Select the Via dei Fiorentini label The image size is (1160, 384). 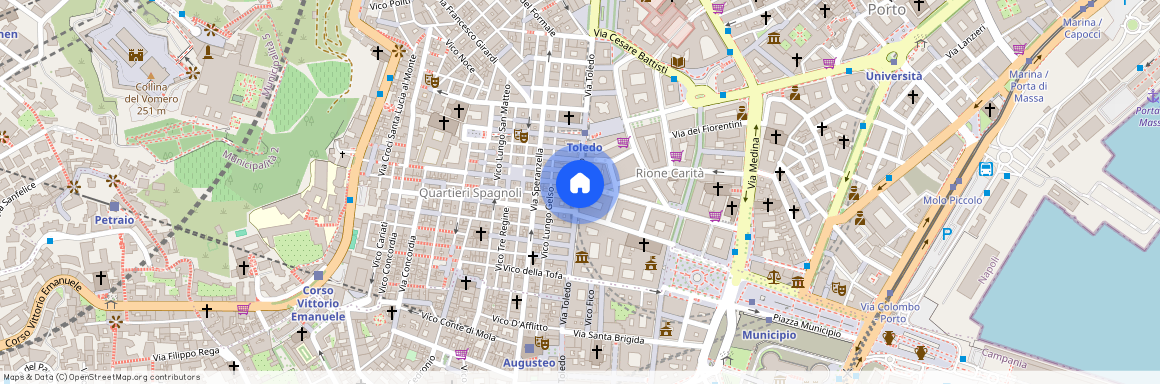pos(706,129)
